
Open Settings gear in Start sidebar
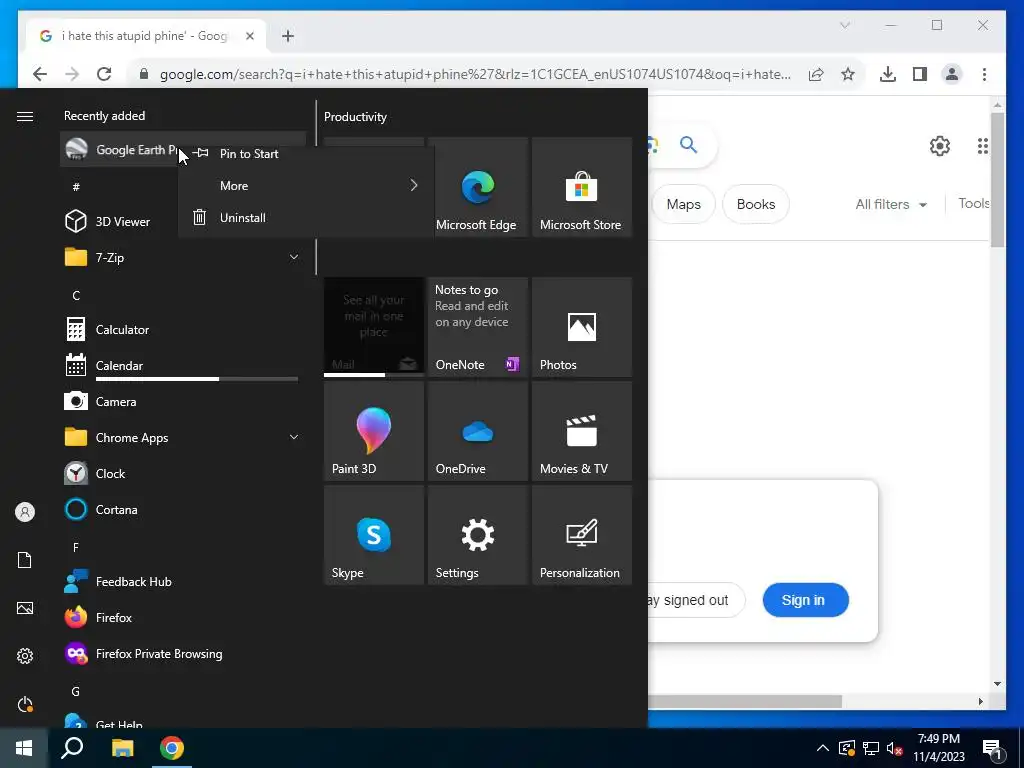tap(25, 656)
